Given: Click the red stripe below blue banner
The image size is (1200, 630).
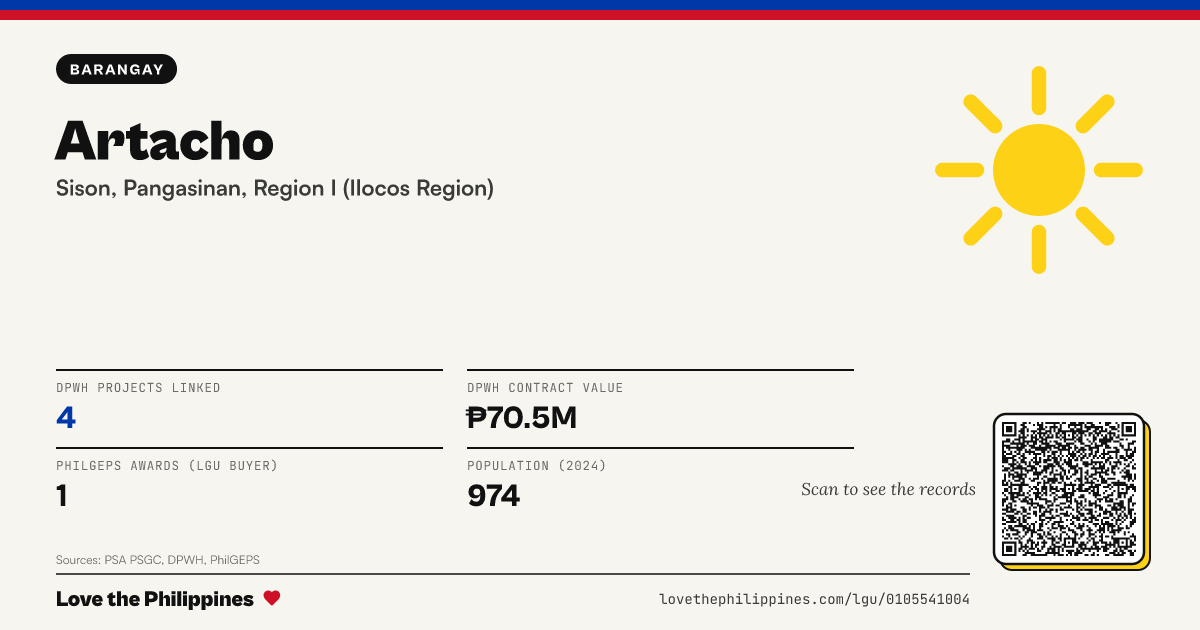Looking at the screenshot, I should pyautogui.click(x=600, y=15).
